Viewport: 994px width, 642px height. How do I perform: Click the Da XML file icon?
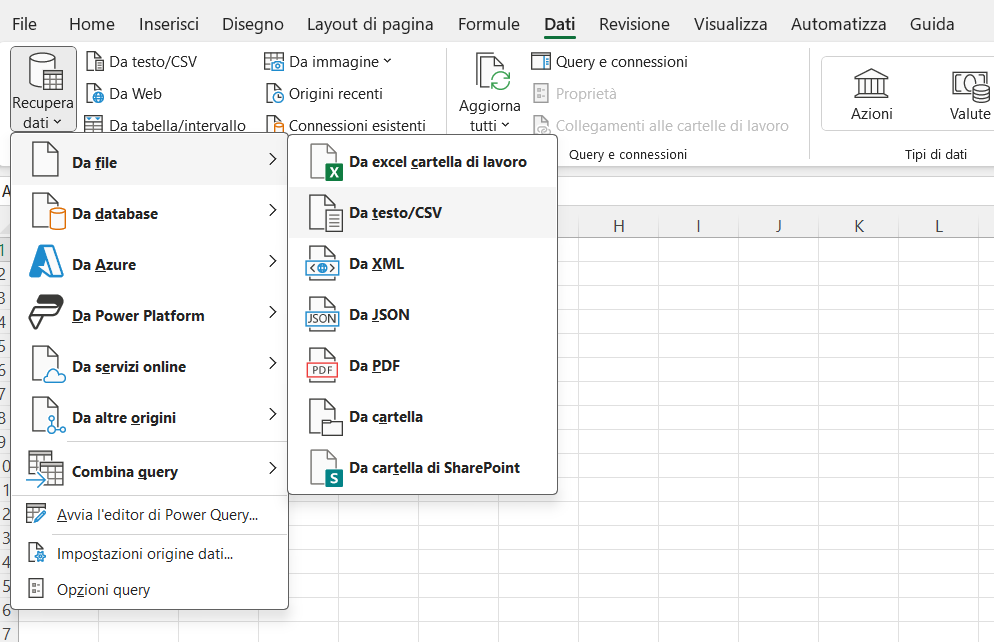(322, 265)
